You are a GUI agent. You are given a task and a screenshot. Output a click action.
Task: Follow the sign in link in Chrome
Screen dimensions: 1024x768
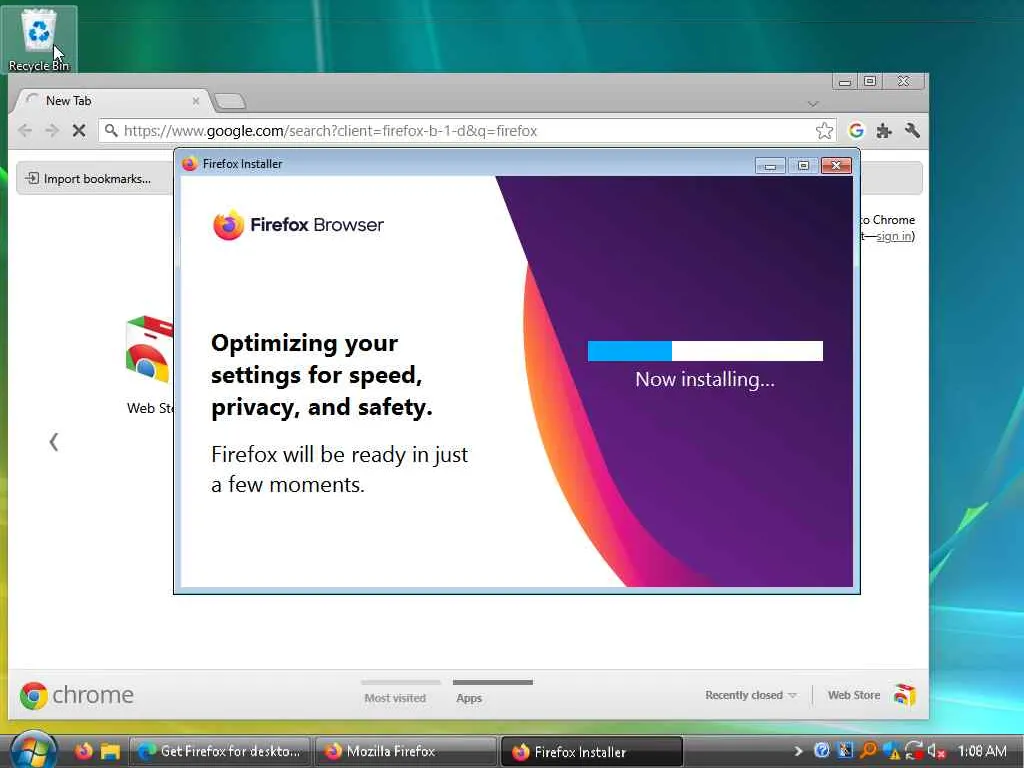coord(893,236)
